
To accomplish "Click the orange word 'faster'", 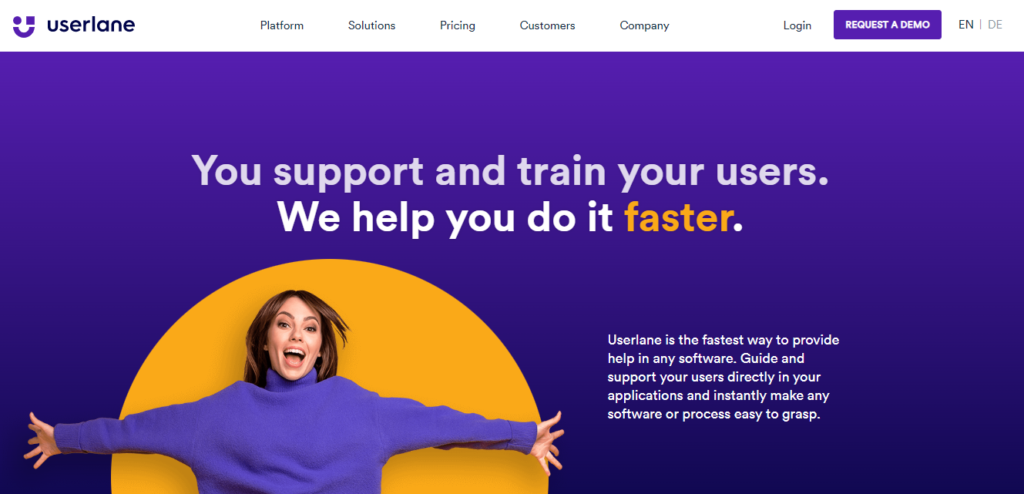I will [x=677, y=218].
